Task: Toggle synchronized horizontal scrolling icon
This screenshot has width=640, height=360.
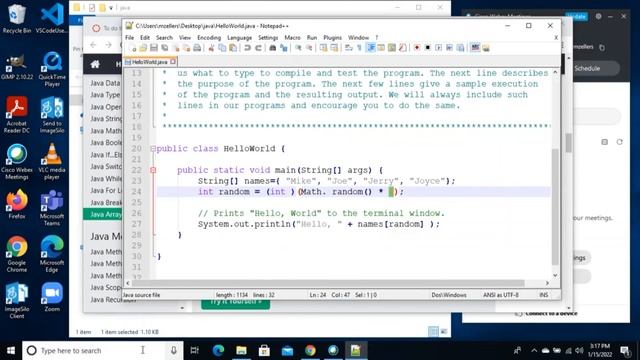Action: tap(334, 48)
